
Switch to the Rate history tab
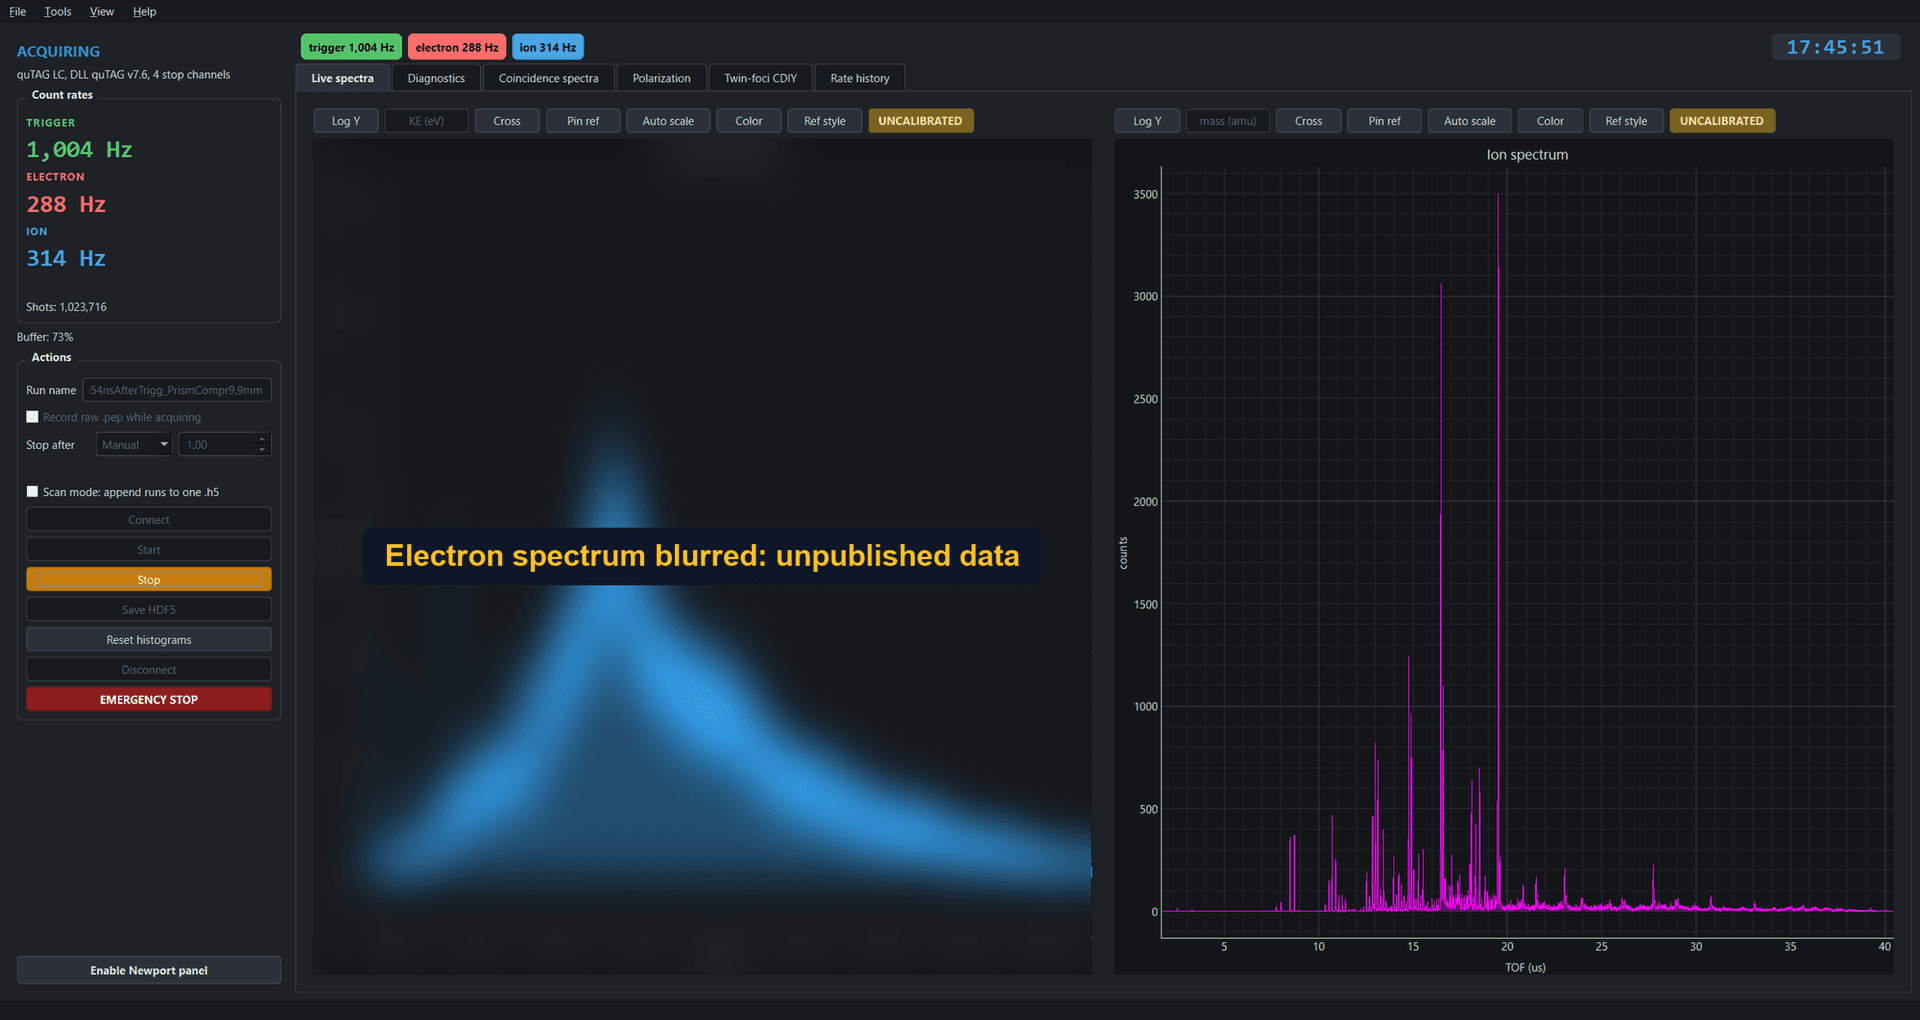pyautogui.click(x=859, y=78)
